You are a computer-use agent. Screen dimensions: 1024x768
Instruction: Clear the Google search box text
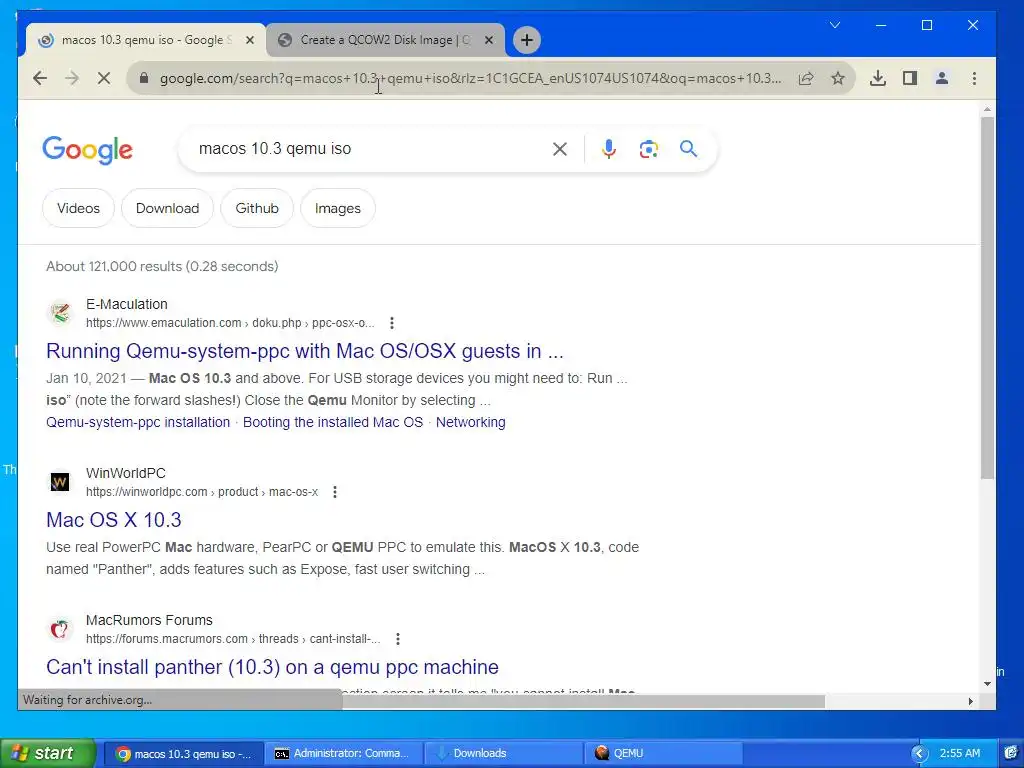click(x=560, y=149)
